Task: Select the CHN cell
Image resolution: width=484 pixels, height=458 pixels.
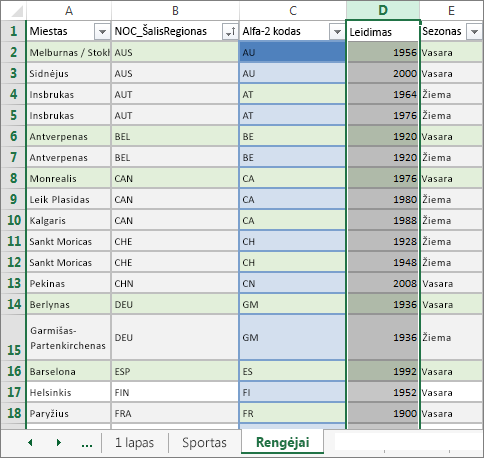Action: pos(175,283)
